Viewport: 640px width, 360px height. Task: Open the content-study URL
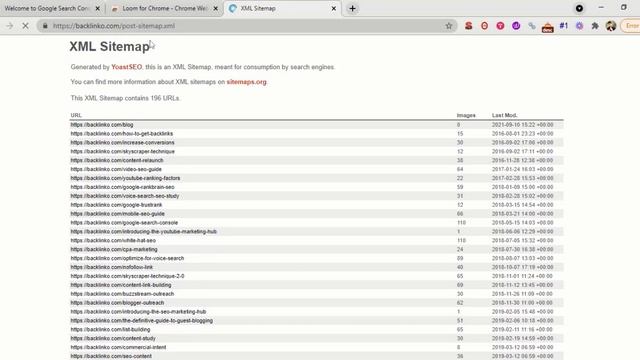[x=113, y=338]
